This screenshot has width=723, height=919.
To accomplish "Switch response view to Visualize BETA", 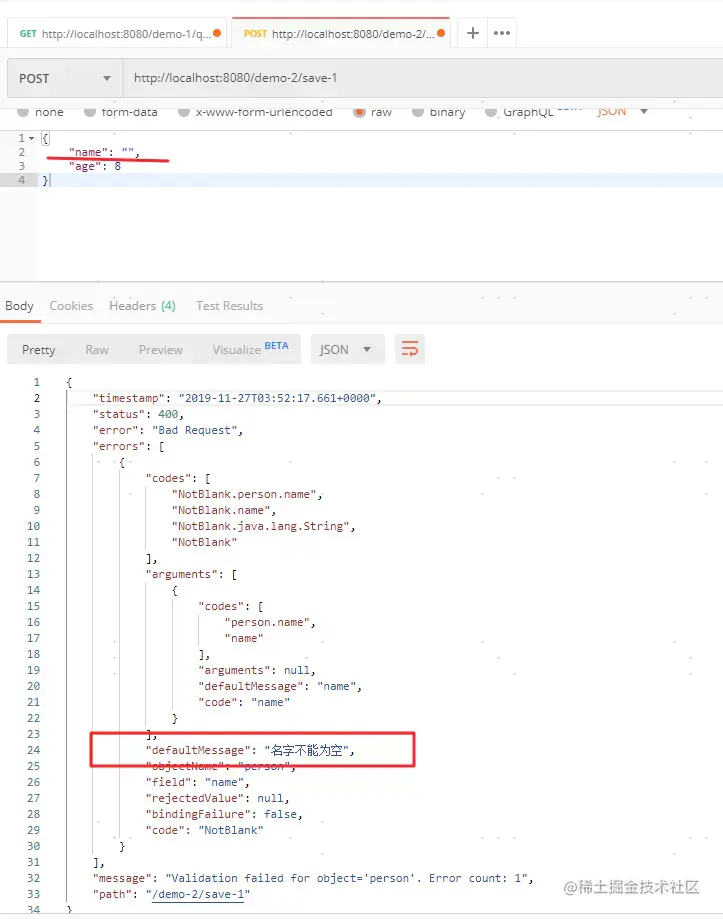I will [250, 349].
